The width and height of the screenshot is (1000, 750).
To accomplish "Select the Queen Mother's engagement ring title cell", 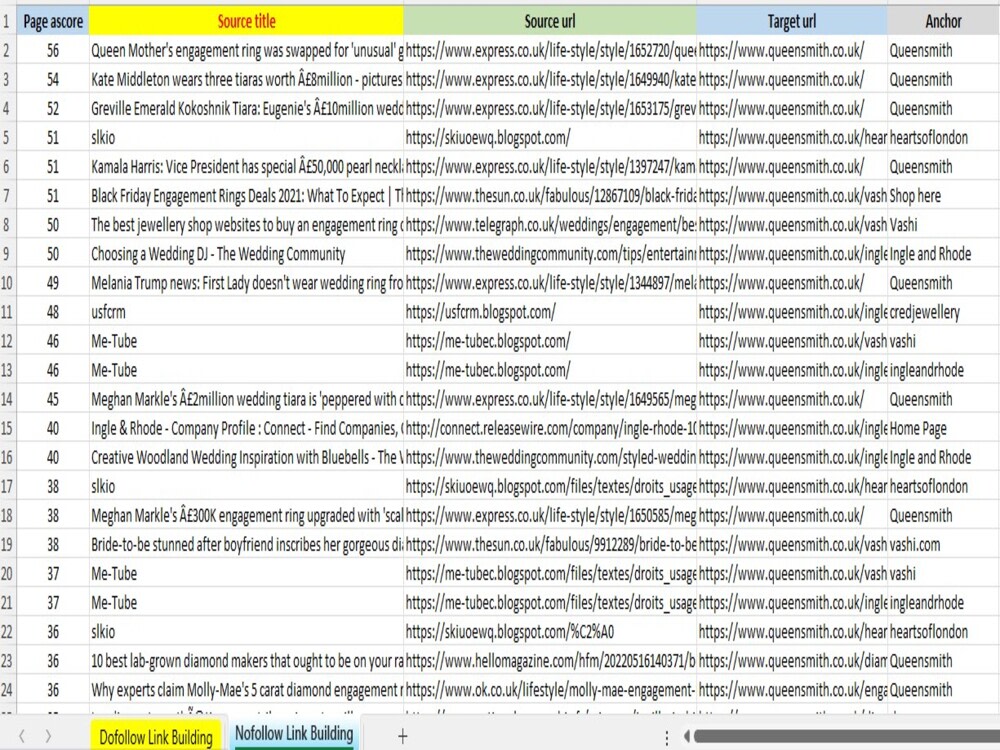I will point(246,50).
